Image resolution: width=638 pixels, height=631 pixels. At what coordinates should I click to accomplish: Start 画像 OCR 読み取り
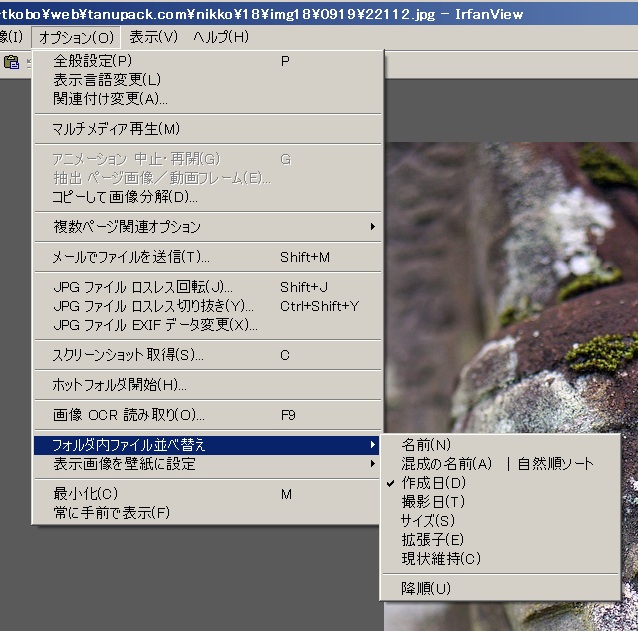(x=128, y=415)
